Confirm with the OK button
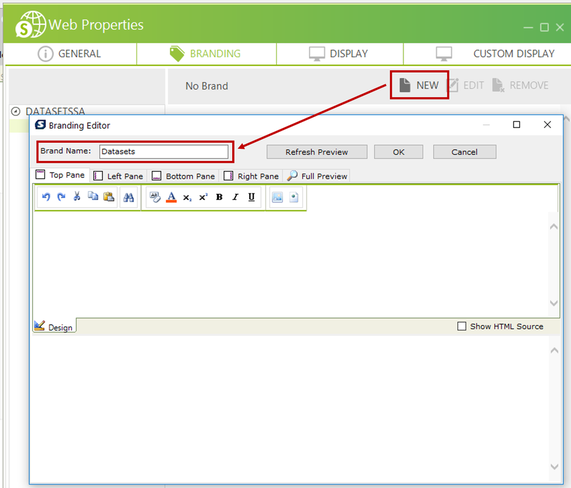This screenshot has height=488, width=571. pos(399,152)
